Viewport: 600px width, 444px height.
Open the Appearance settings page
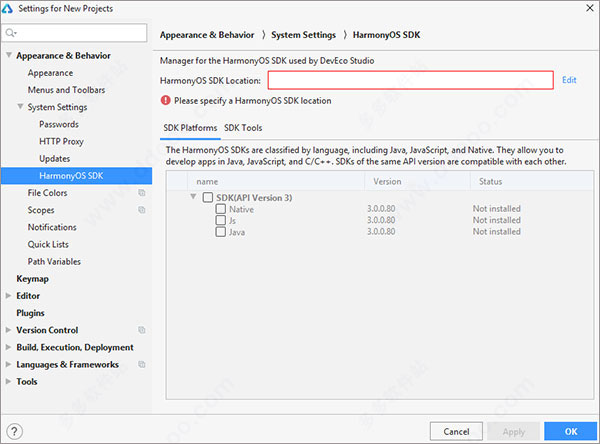pos(50,73)
